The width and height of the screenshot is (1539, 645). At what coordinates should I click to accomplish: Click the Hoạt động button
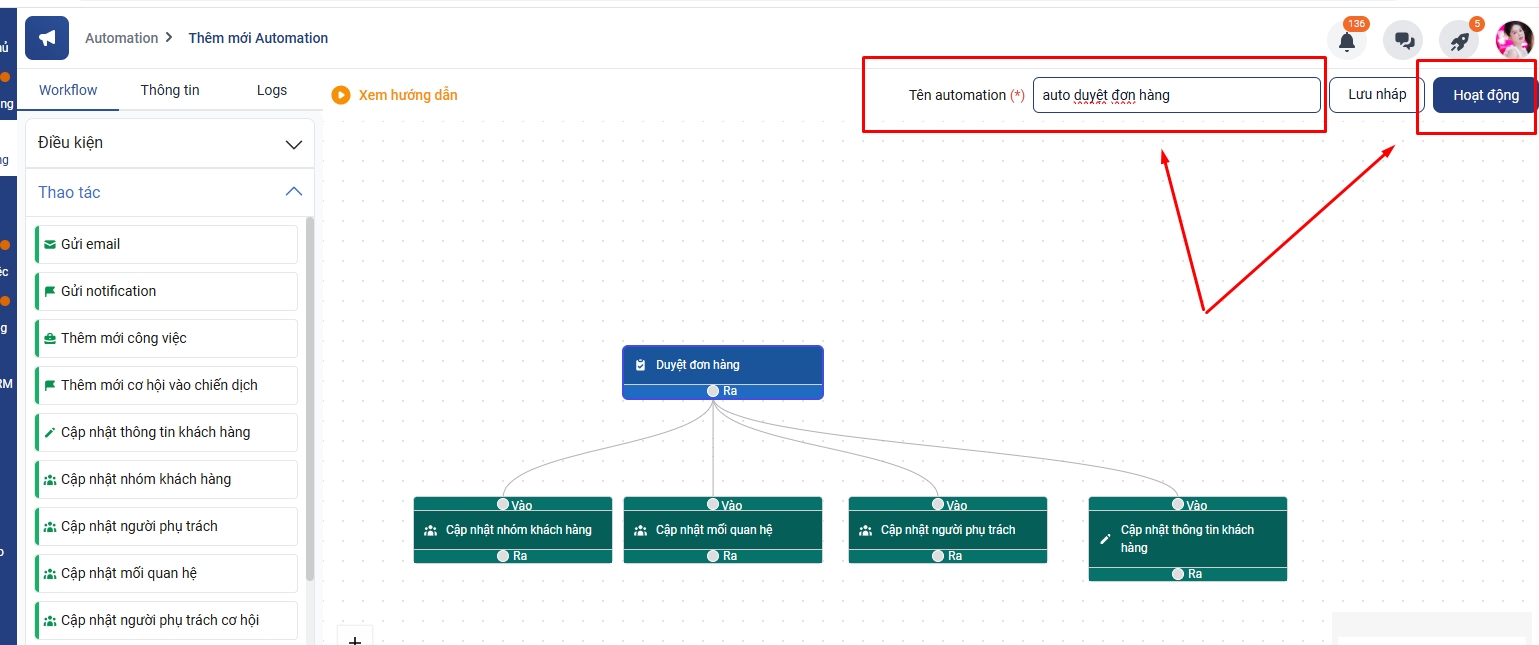[1485, 95]
